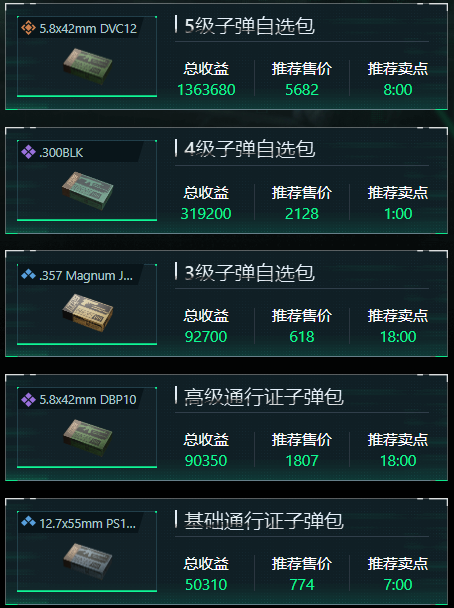Open the 高级通行证子弹包 title
This screenshot has height=608, width=454.
(x=264, y=397)
